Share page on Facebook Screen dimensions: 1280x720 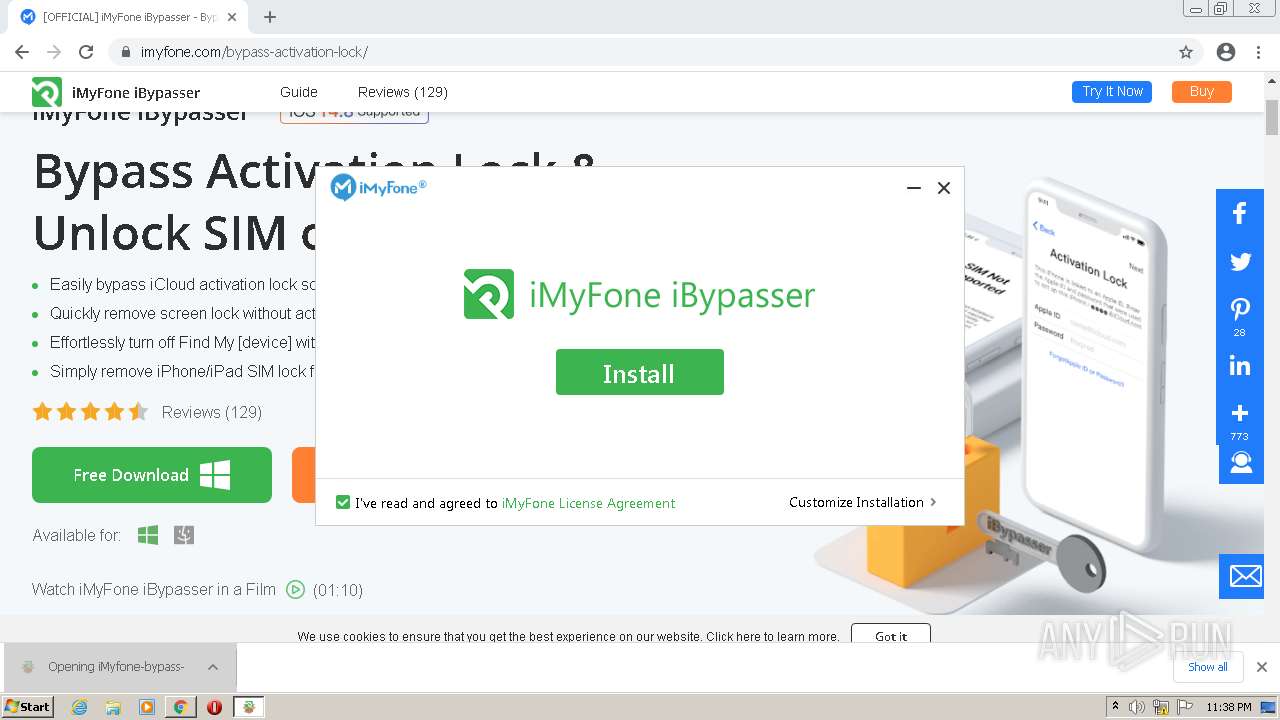(1240, 213)
